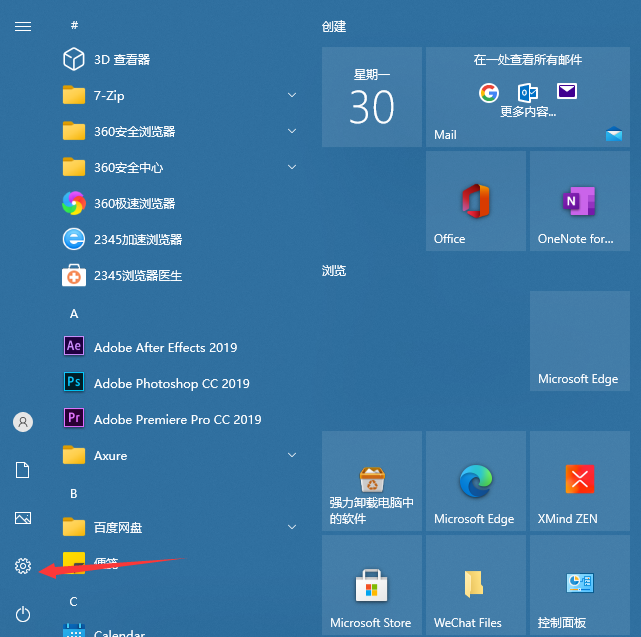Launch Adobe After Effects 2019

tap(165, 347)
